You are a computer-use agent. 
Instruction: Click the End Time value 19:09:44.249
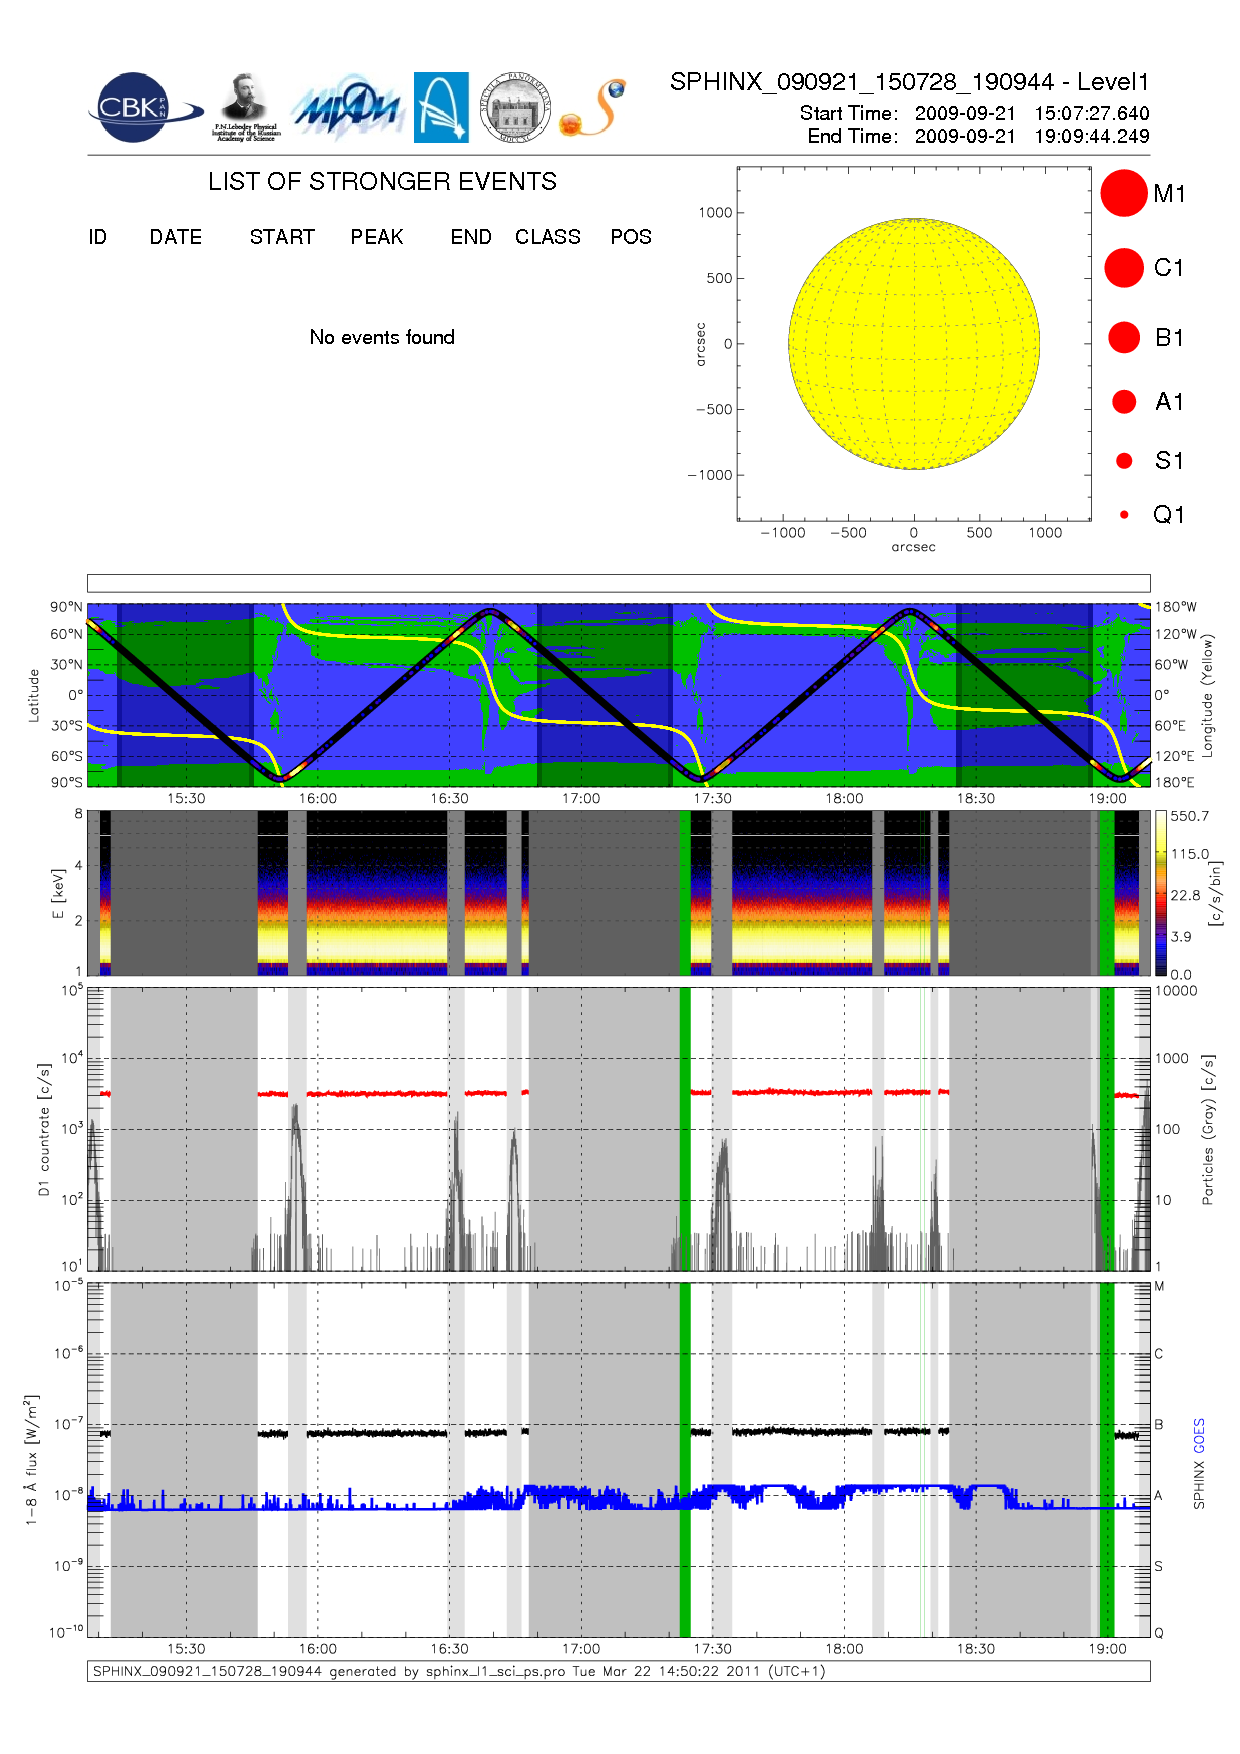(1092, 136)
